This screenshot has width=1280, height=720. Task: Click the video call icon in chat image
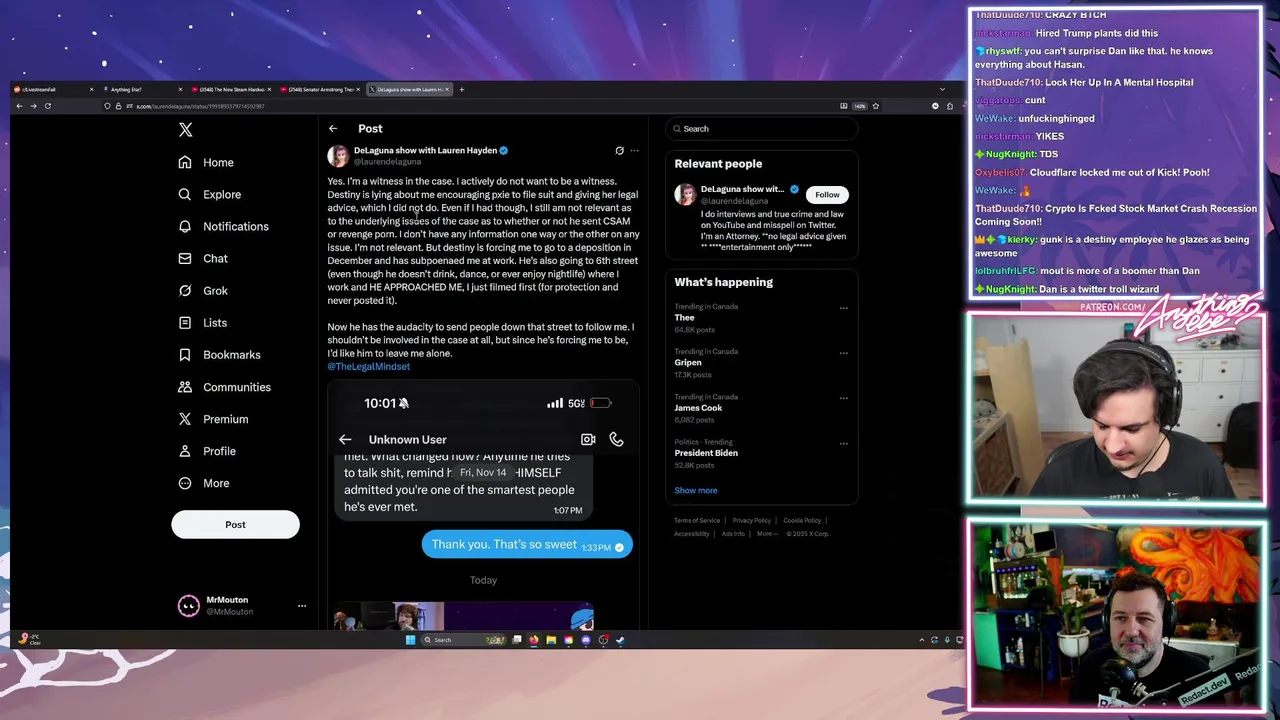pos(588,439)
